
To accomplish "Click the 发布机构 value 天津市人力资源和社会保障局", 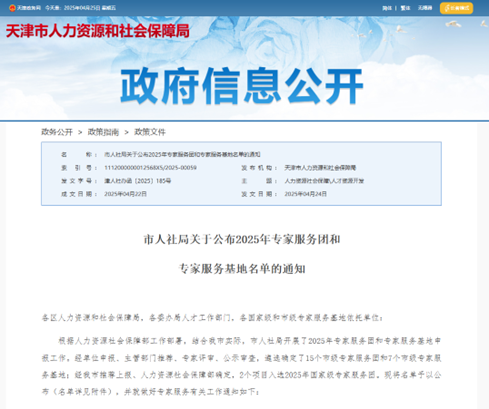I will point(320,168).
